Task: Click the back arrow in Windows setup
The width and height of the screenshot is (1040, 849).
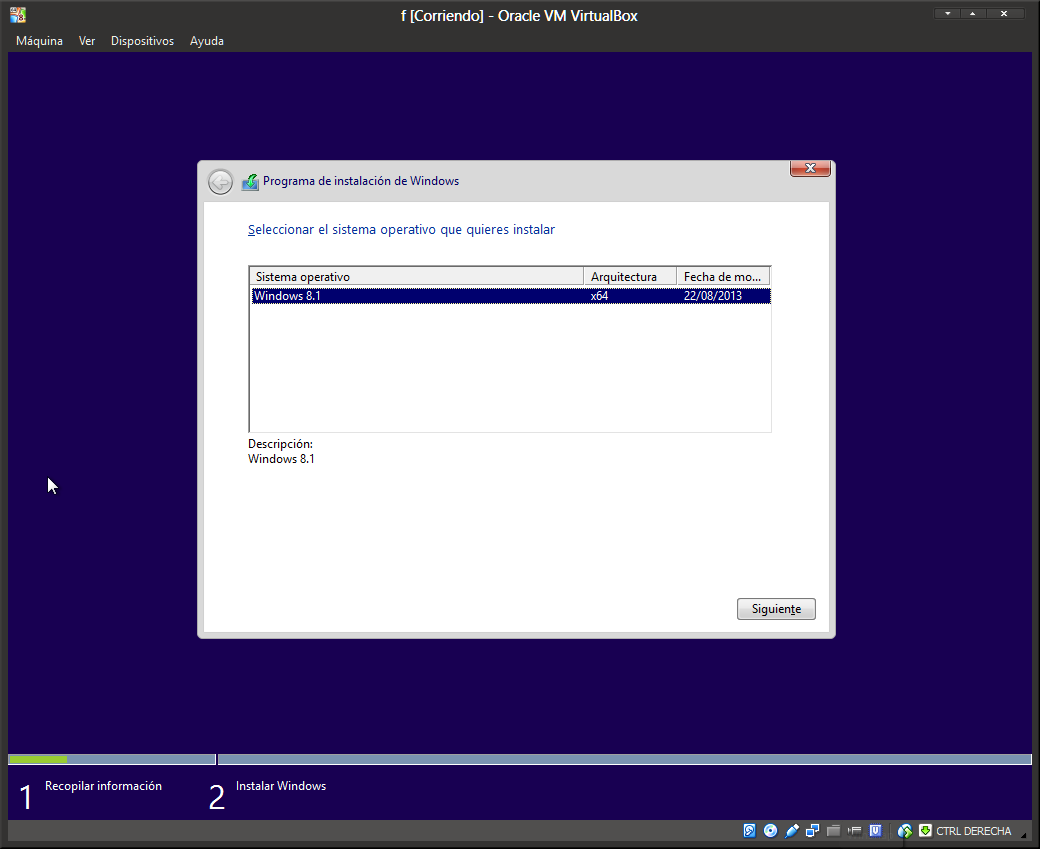Action: point(220,181)
